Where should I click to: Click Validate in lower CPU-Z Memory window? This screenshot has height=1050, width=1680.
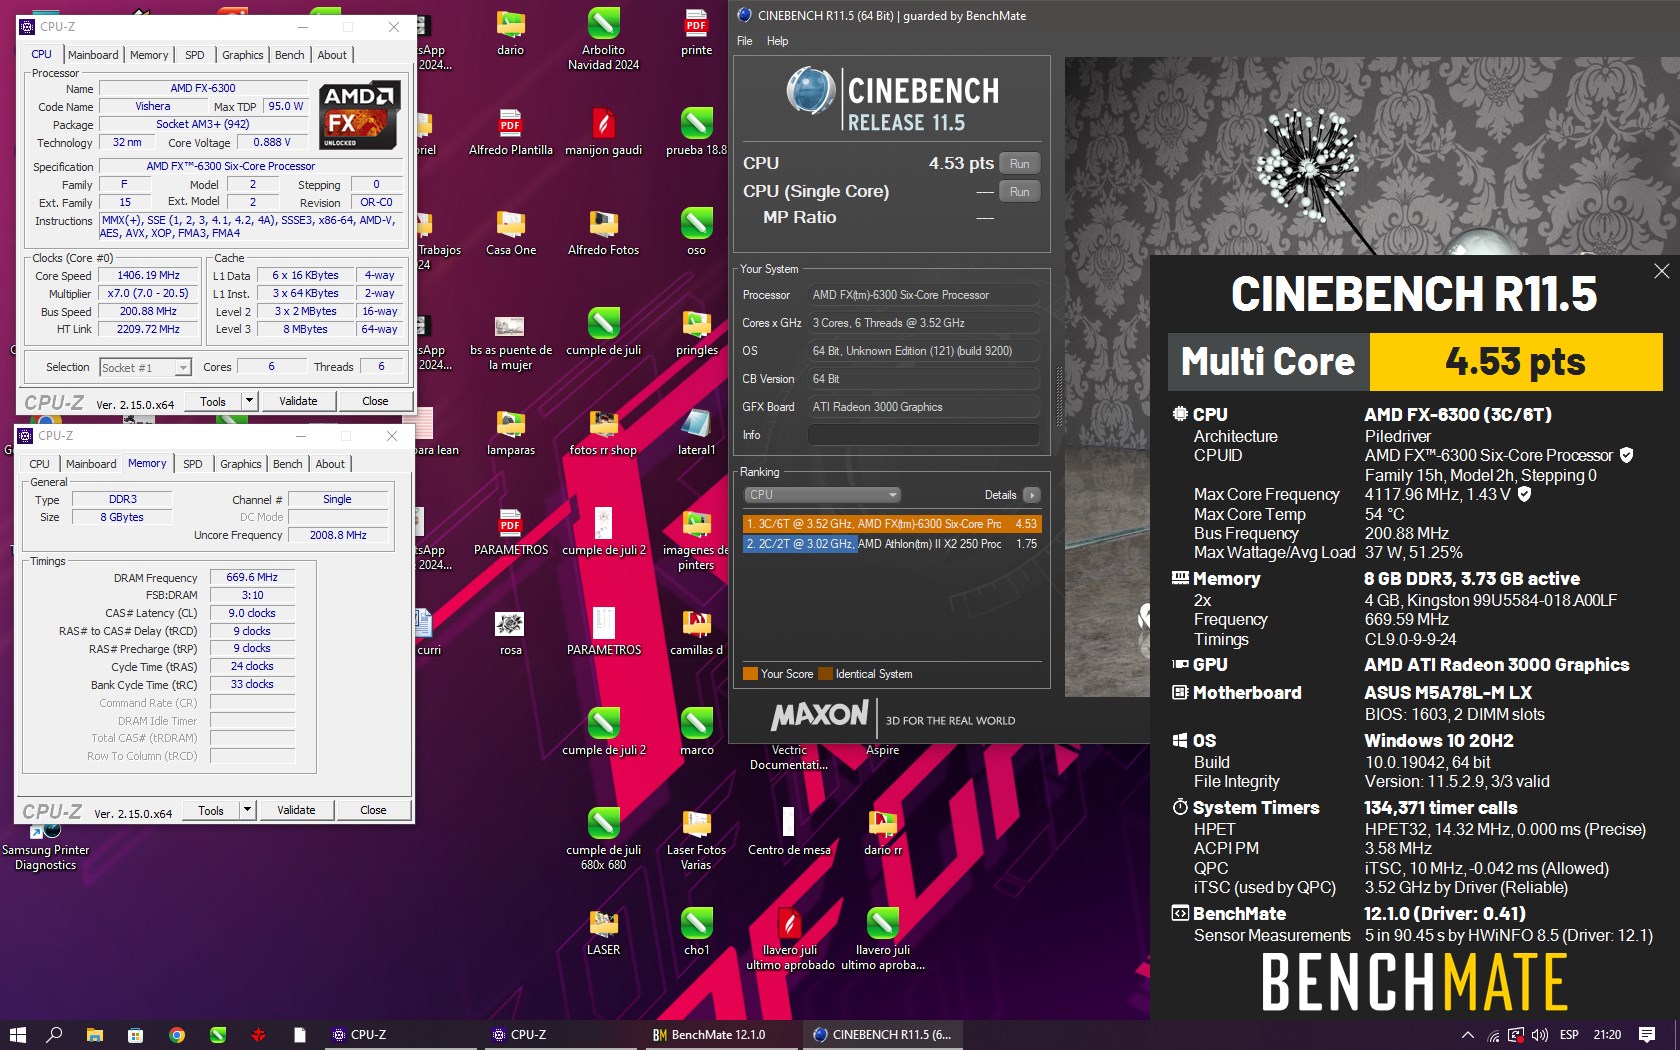296,810
